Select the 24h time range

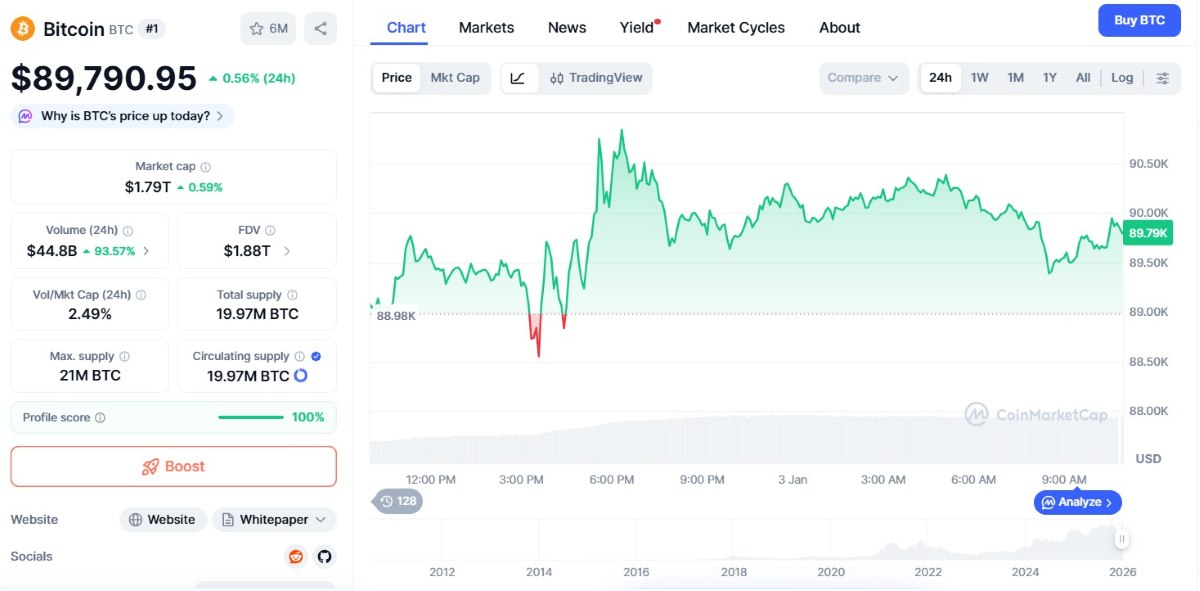(940, 78)
